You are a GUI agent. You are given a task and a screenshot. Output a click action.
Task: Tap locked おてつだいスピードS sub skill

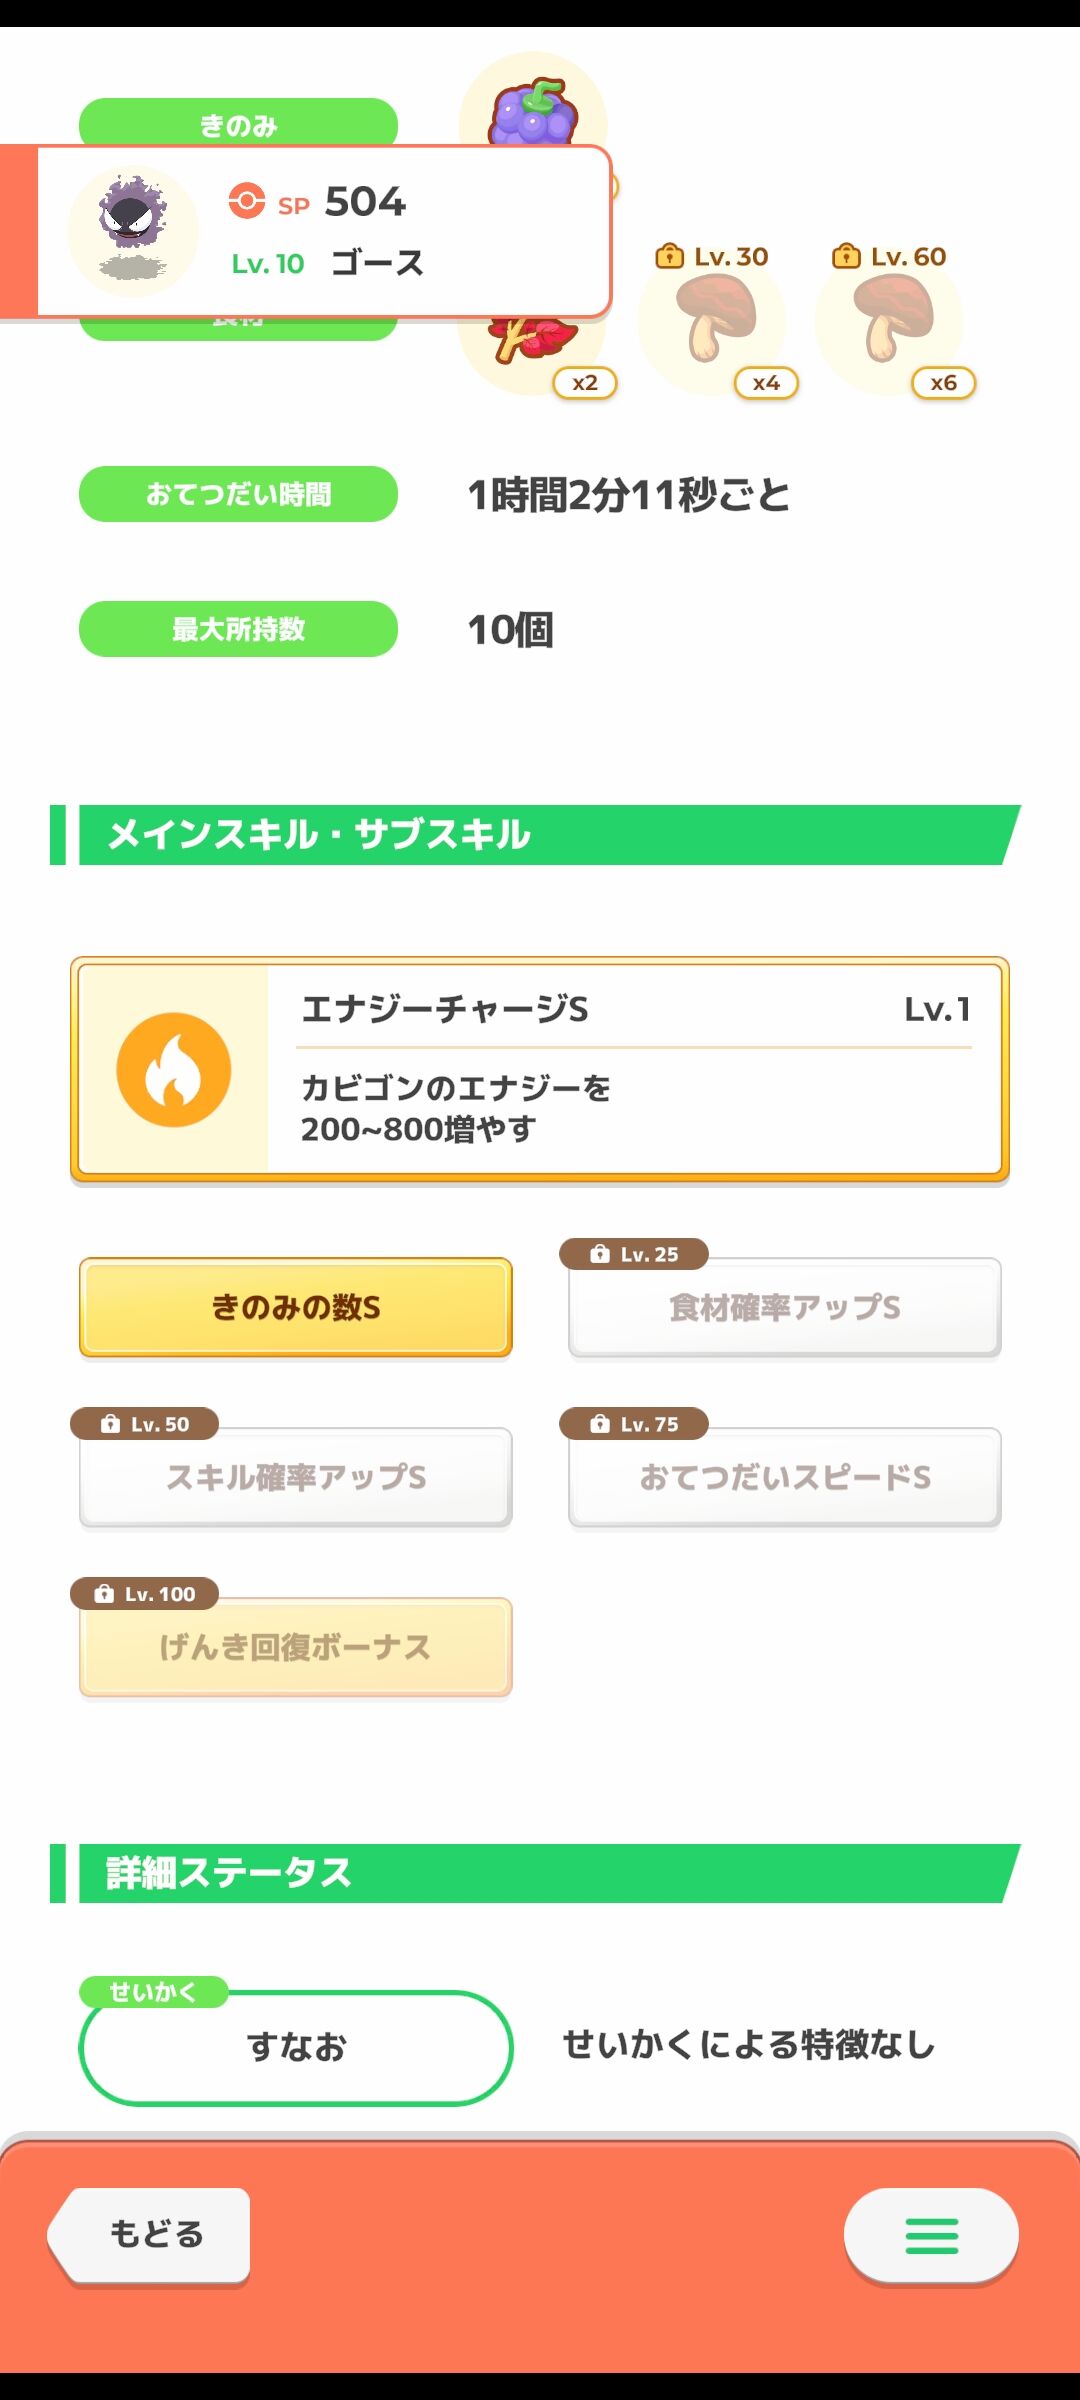(785, 1477)
